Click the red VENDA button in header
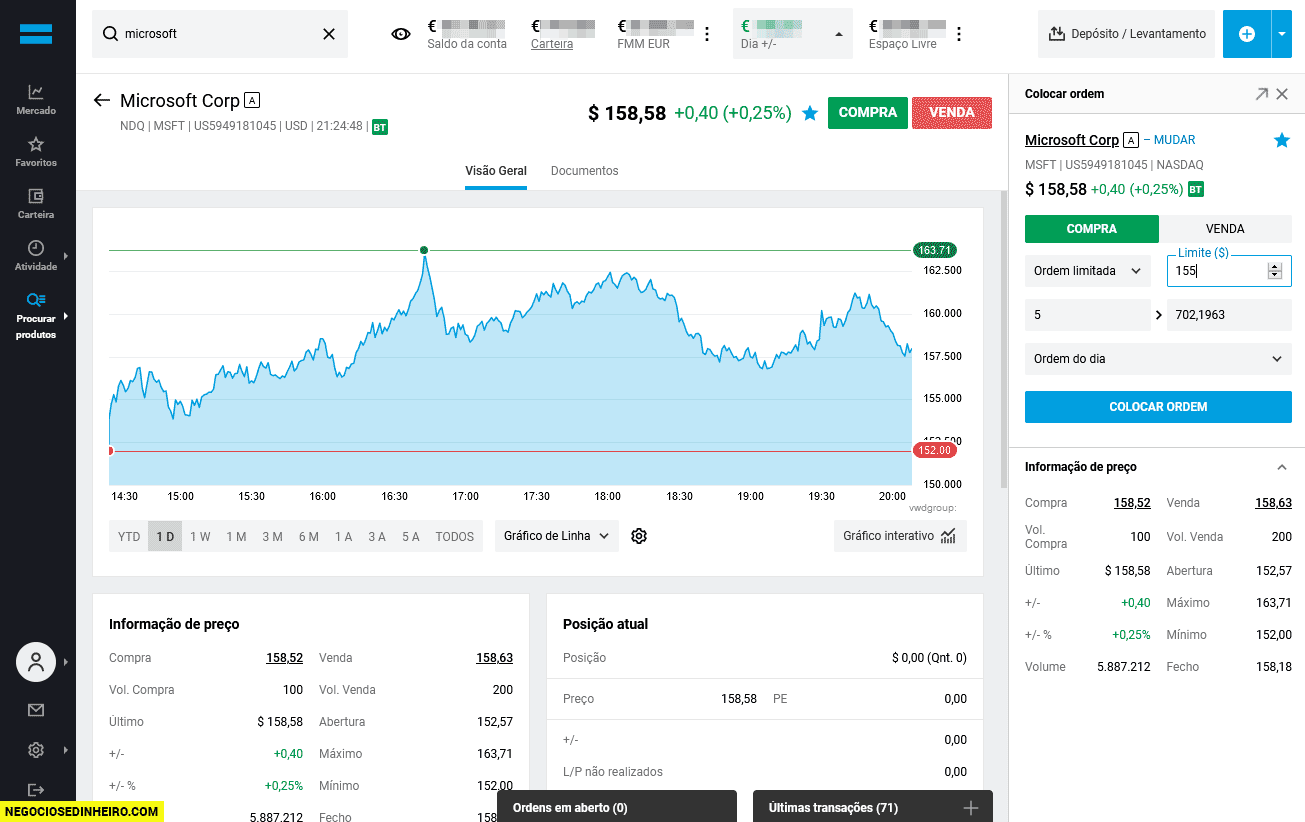The height and width of the screenshot is (822, 1305). pyautogui.click(x=952, y=113)
